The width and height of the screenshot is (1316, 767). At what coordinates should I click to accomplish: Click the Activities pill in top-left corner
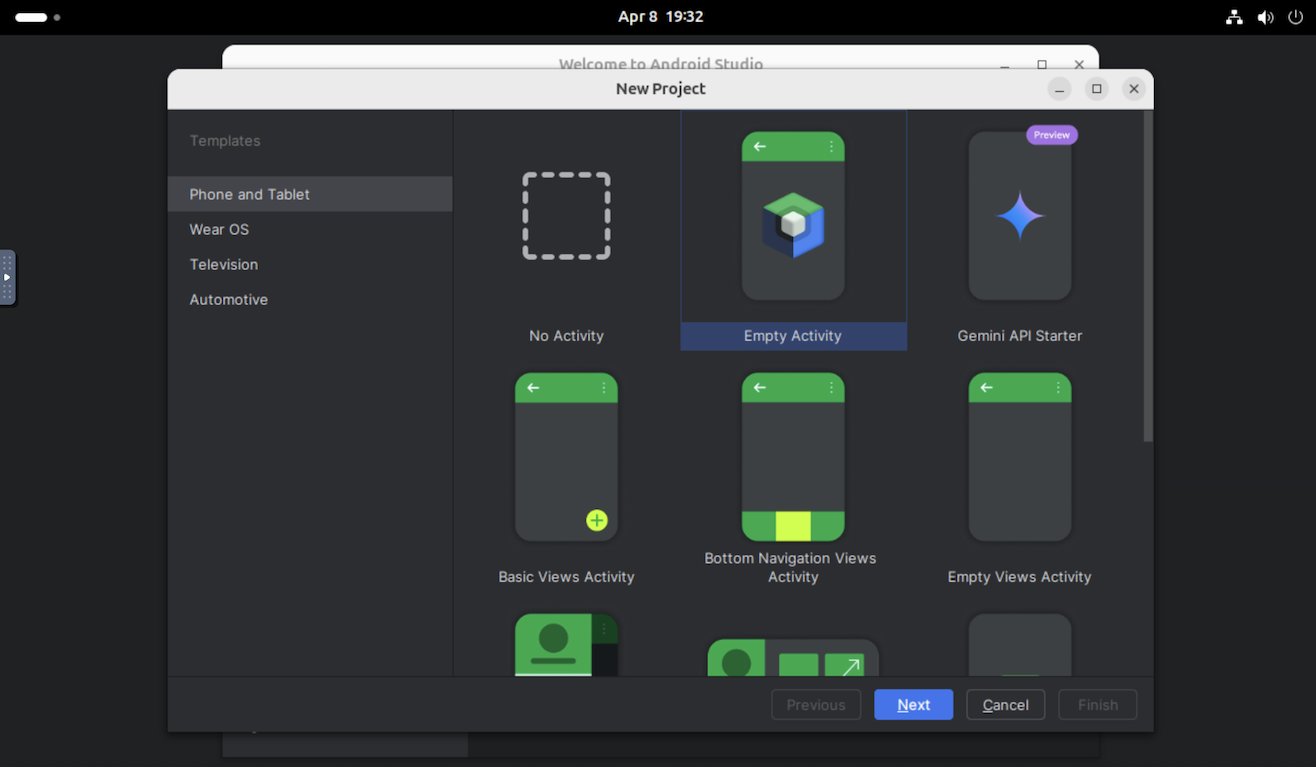point(32,17)
